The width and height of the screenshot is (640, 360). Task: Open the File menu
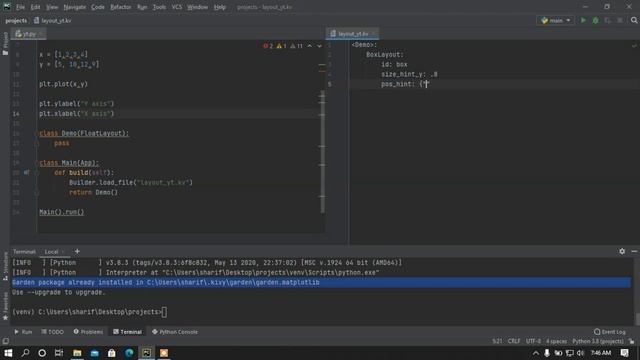coord(20,7)
